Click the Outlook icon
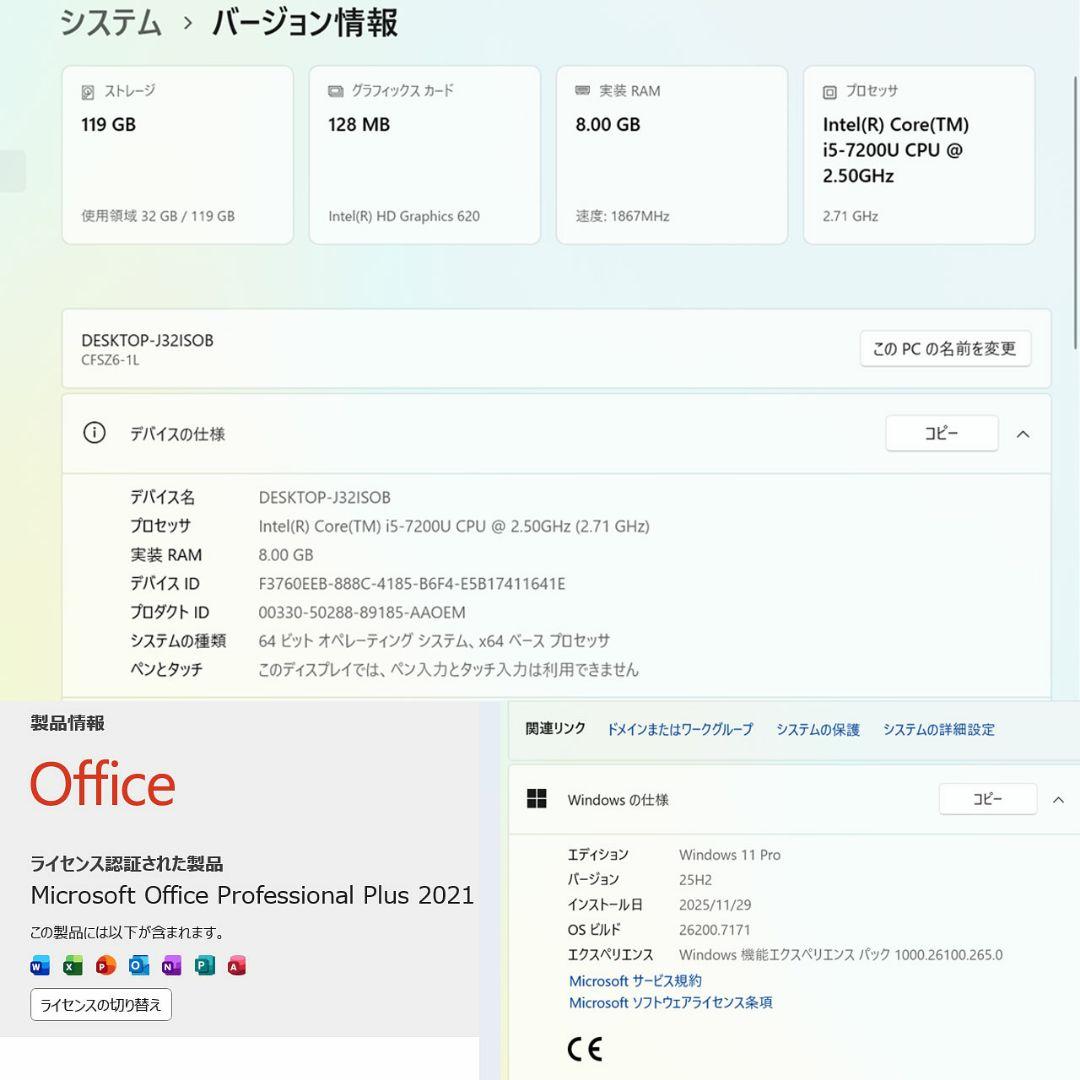 coord(137,966)
